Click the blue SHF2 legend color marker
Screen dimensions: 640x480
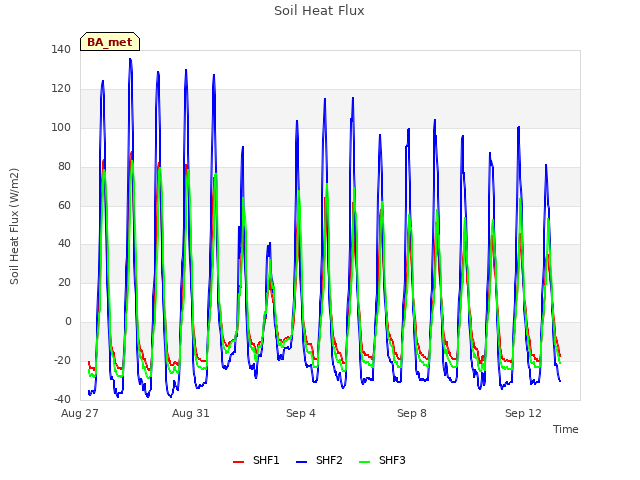pyautogui.click(x=302, y=462)
